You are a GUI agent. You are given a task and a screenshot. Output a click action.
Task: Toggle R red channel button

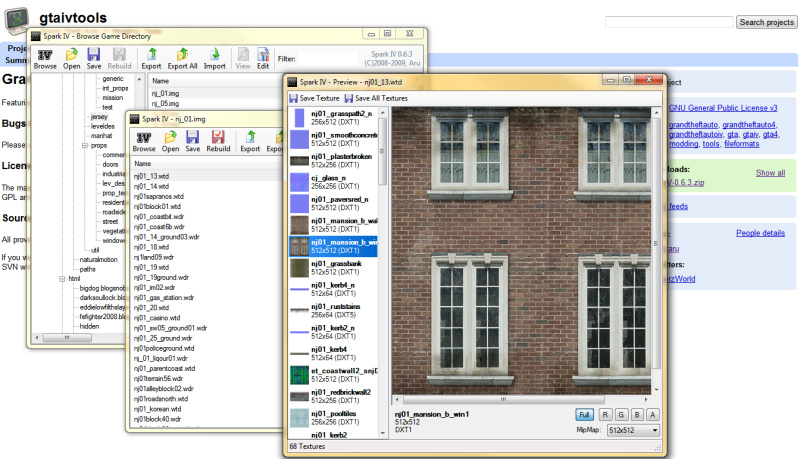(x=605, y=415)
